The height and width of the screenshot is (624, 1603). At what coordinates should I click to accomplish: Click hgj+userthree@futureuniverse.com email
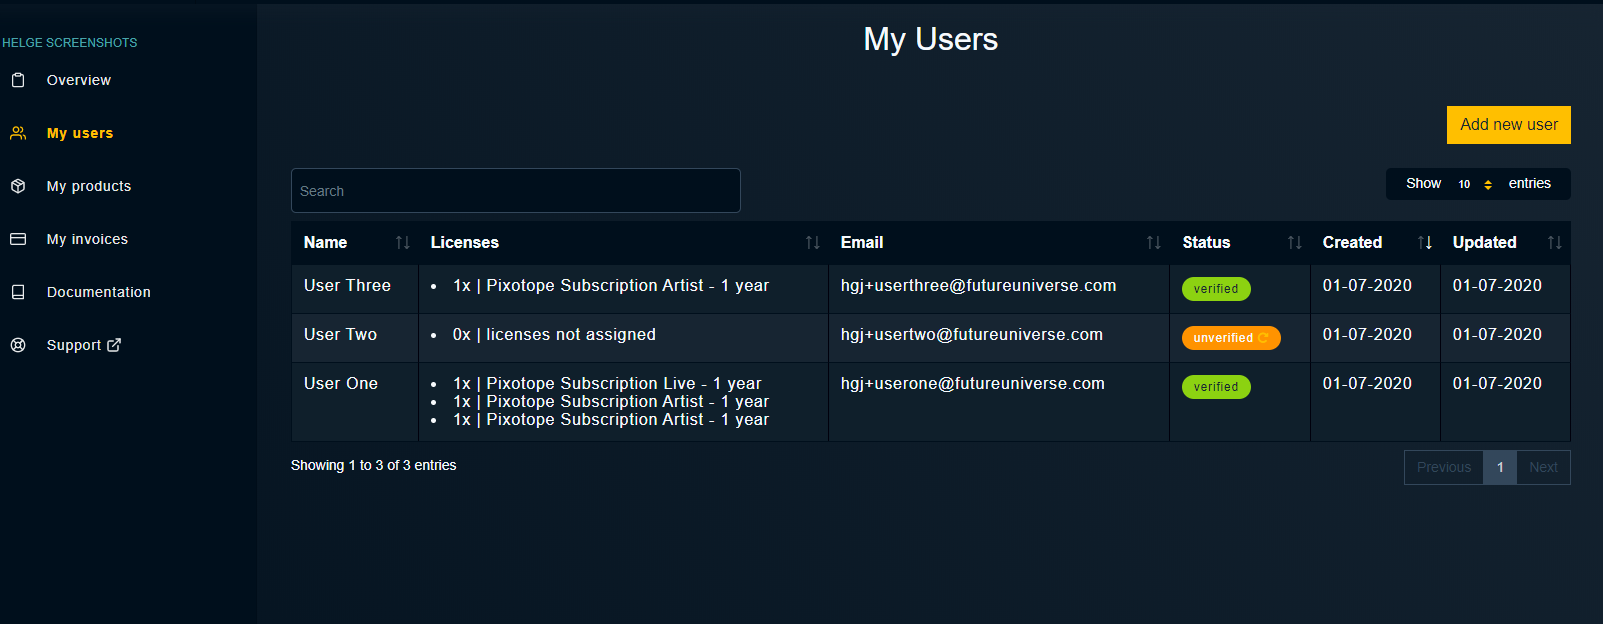(978, 286)
